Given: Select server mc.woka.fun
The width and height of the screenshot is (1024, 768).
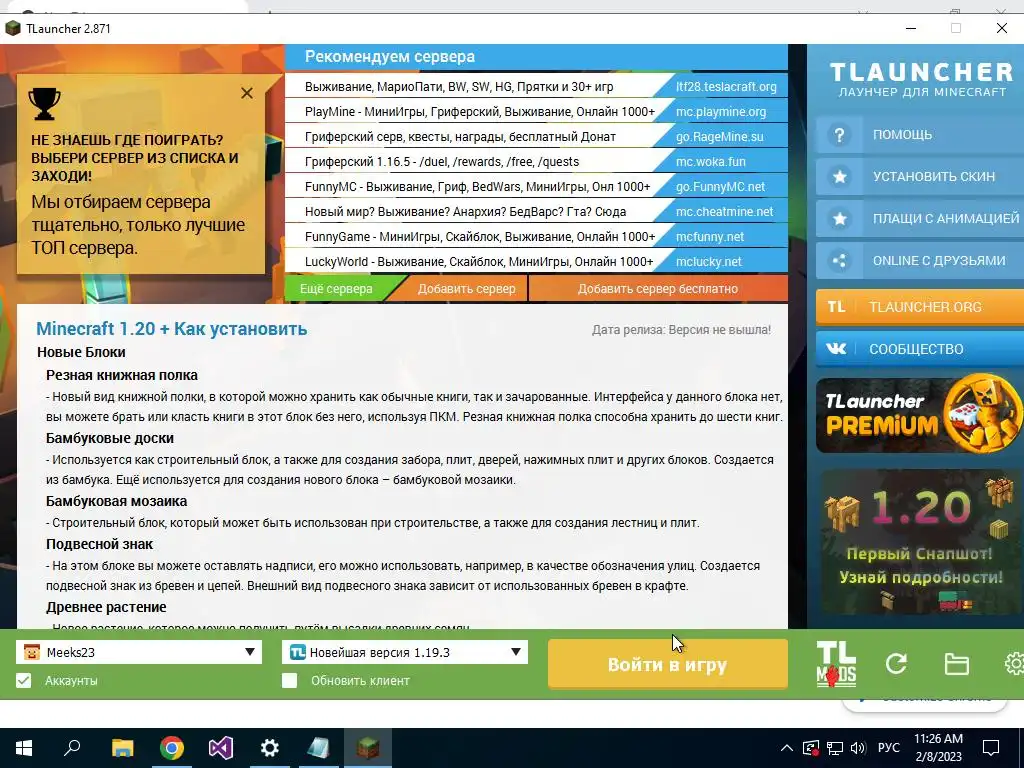Looking at the screenshot, I should coord(711,161).
